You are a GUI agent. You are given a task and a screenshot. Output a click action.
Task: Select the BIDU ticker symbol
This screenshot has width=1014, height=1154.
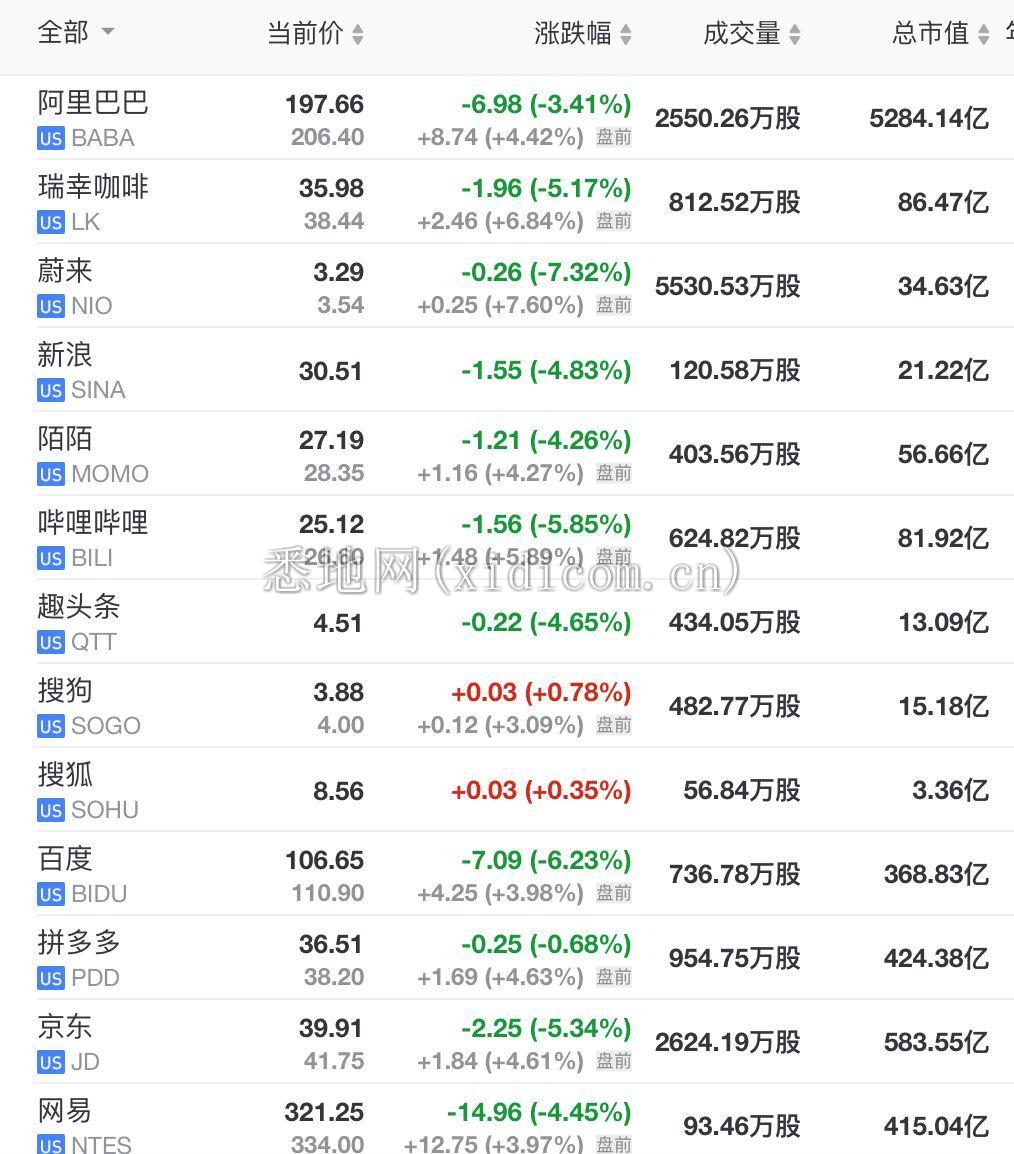point(99,893)
